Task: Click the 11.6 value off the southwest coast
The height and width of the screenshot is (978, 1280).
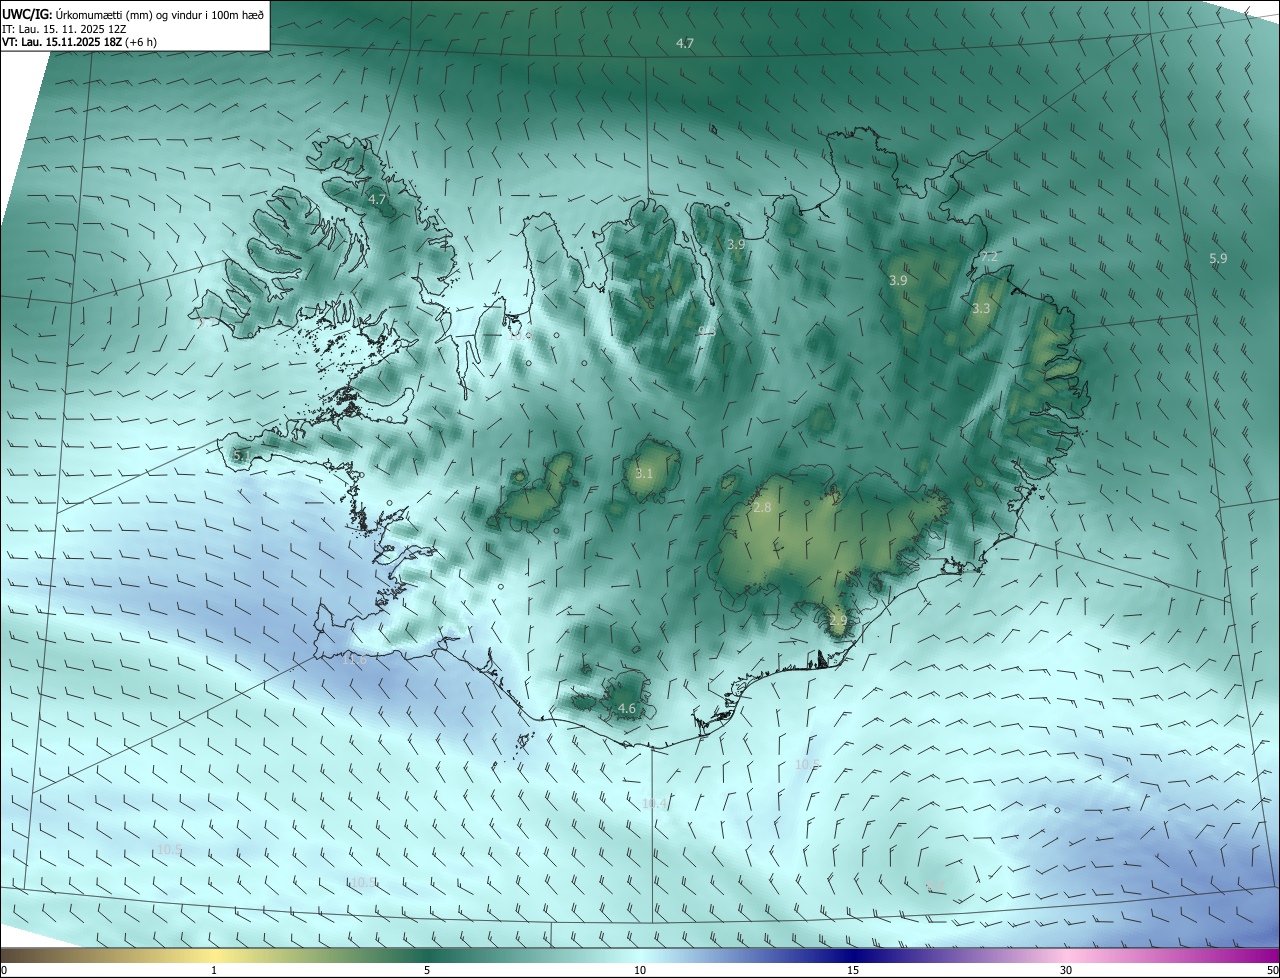Action: coord(355,659)
